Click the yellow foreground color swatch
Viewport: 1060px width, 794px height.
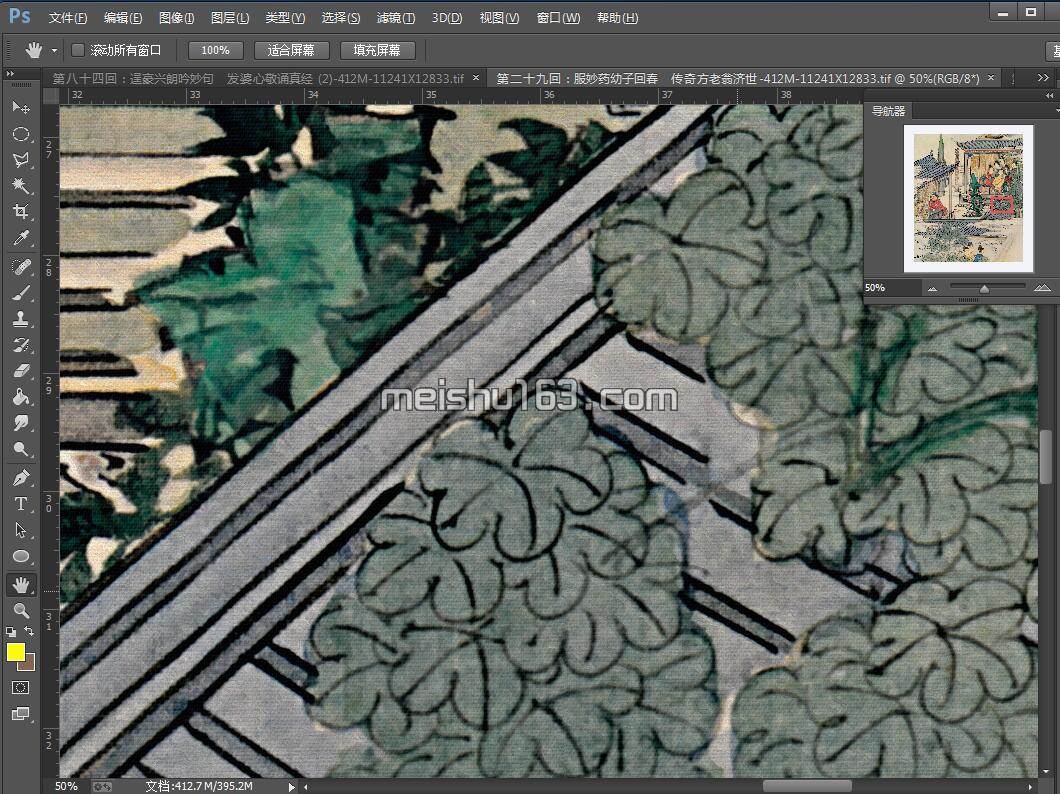16,651
